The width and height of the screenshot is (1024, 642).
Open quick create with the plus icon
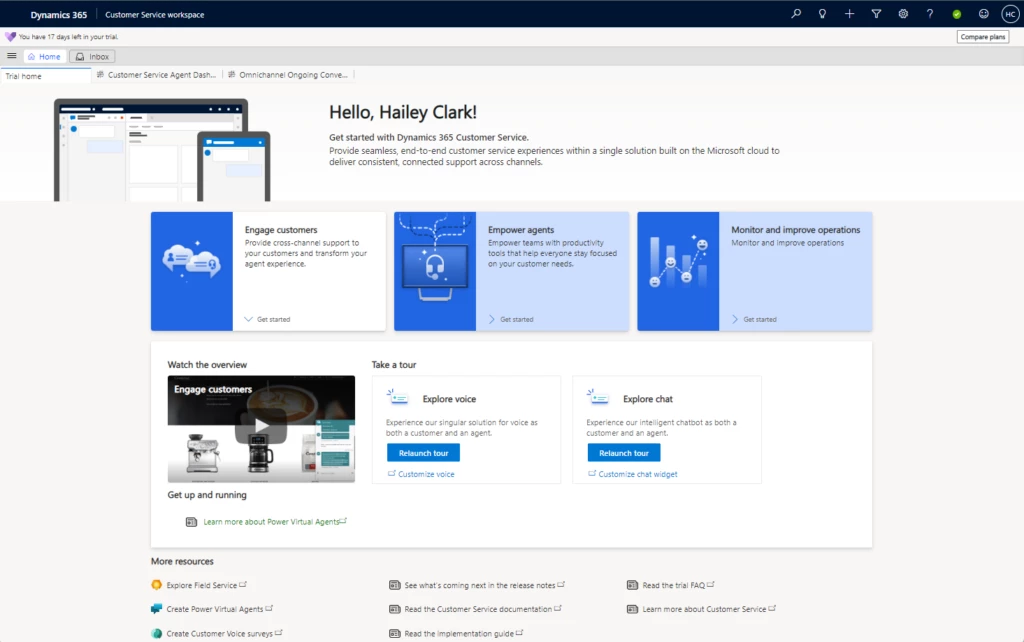(848, 14)
